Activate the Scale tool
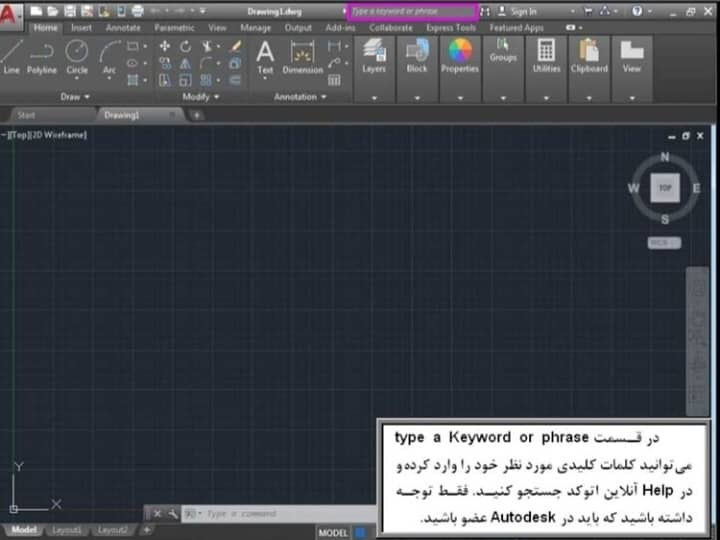 click(186, 80)
